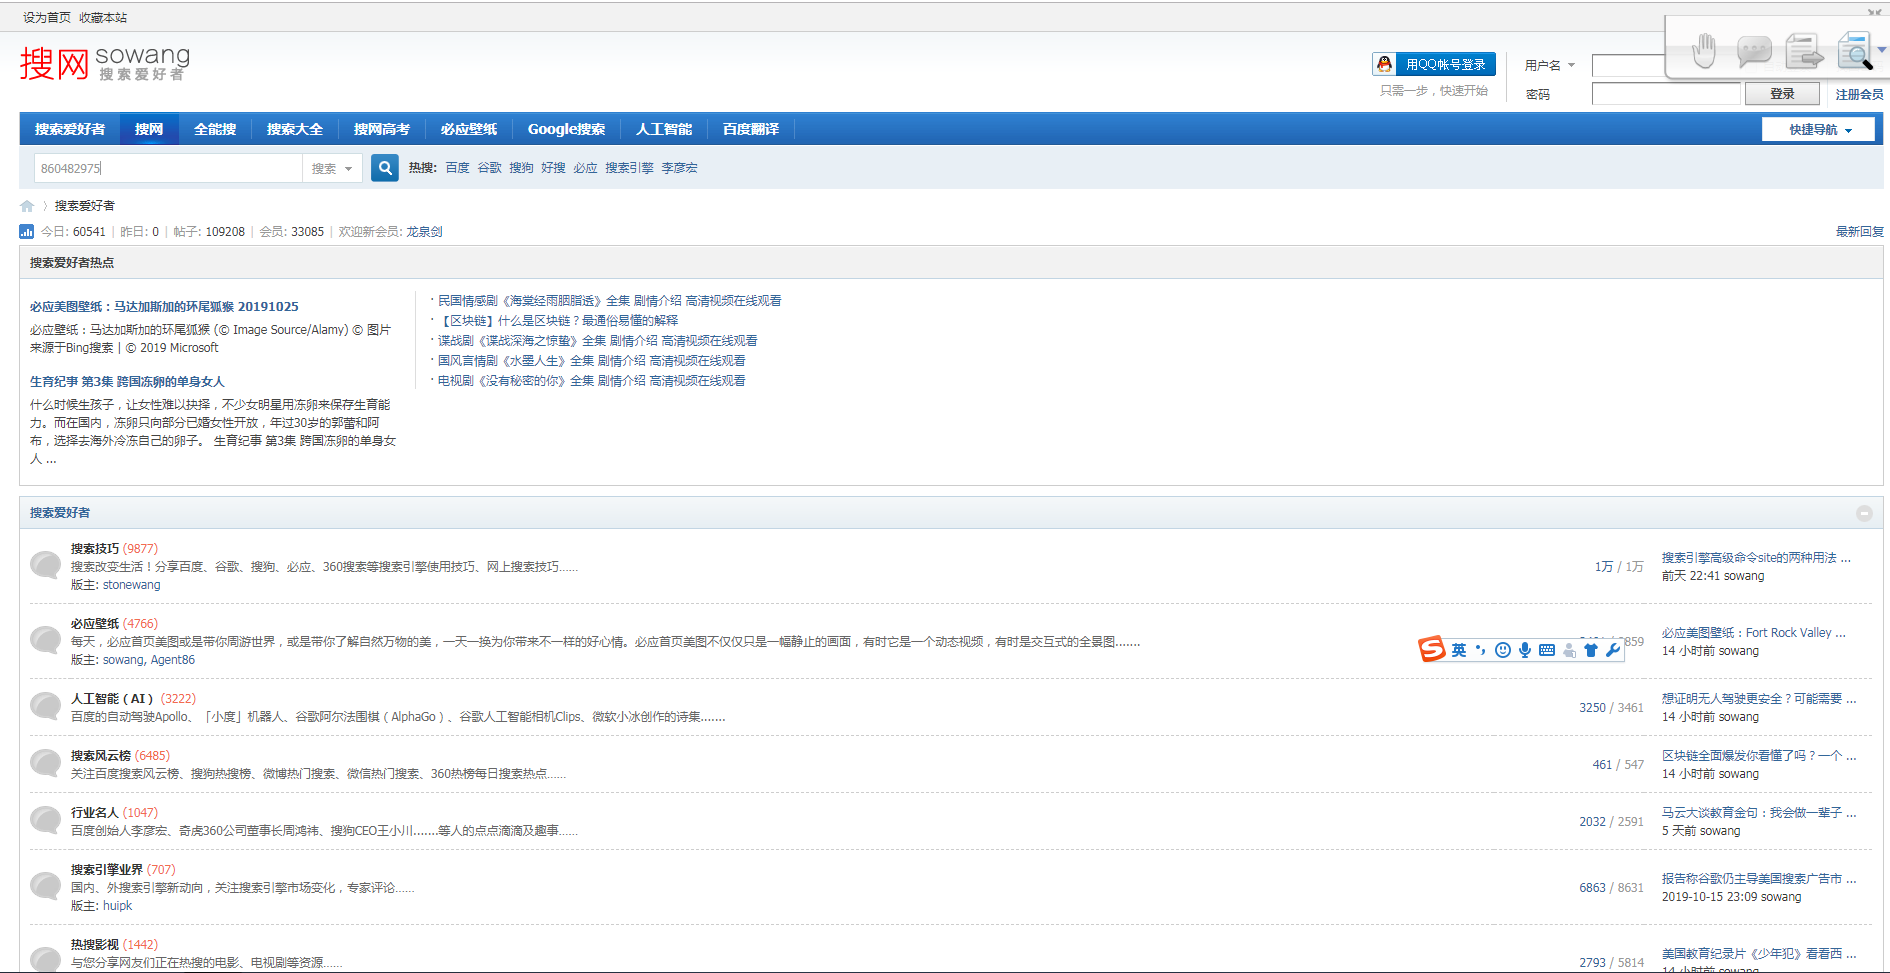The height and width of the screenshot is (973, 1890).
Task: Toggle Sogou punctuation mode
Action: pyautogui.click(x=1481, y=650)
